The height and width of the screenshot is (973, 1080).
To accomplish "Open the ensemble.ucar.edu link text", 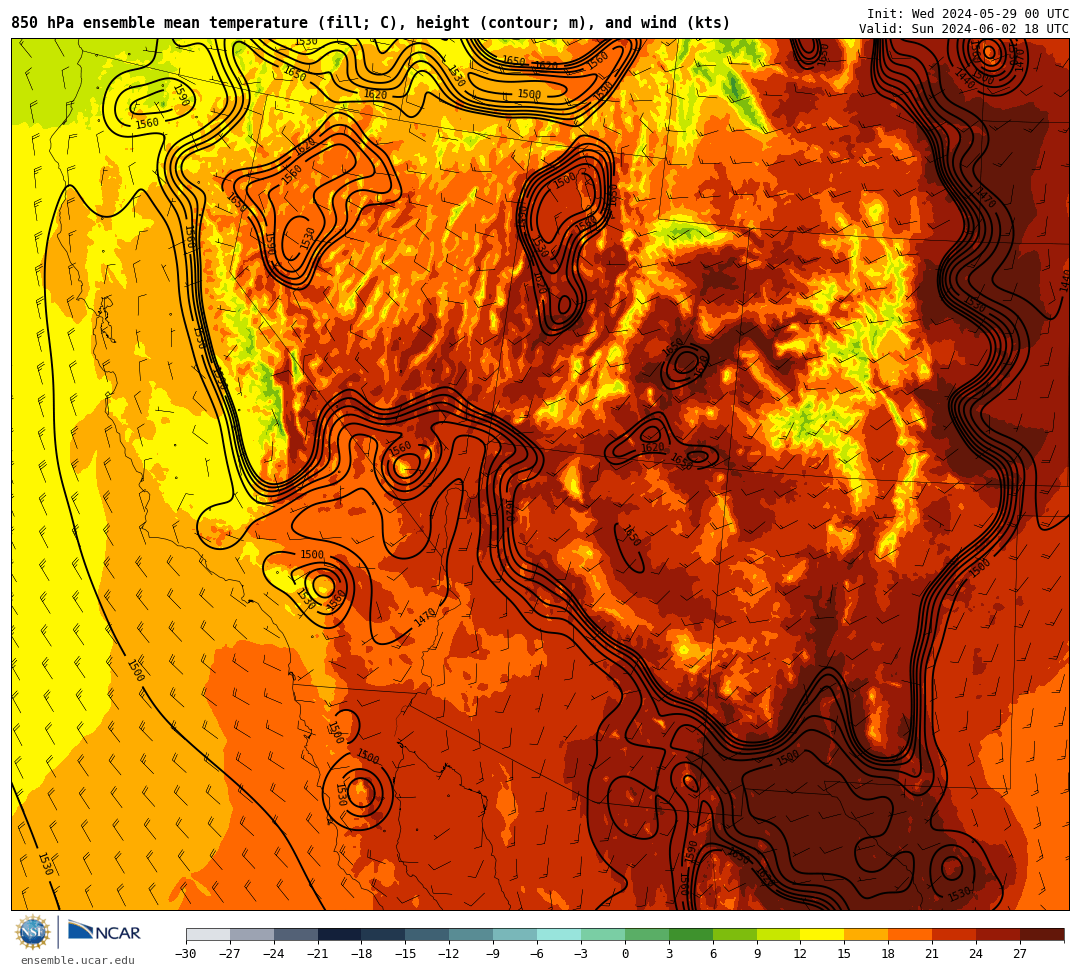I will 78,960.
